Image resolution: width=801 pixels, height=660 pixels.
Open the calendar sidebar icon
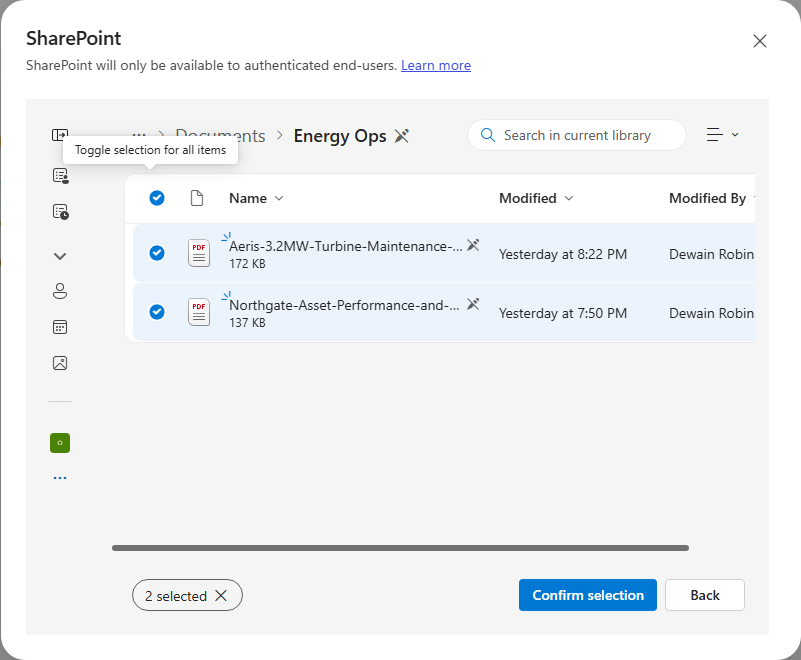(60, 327)
